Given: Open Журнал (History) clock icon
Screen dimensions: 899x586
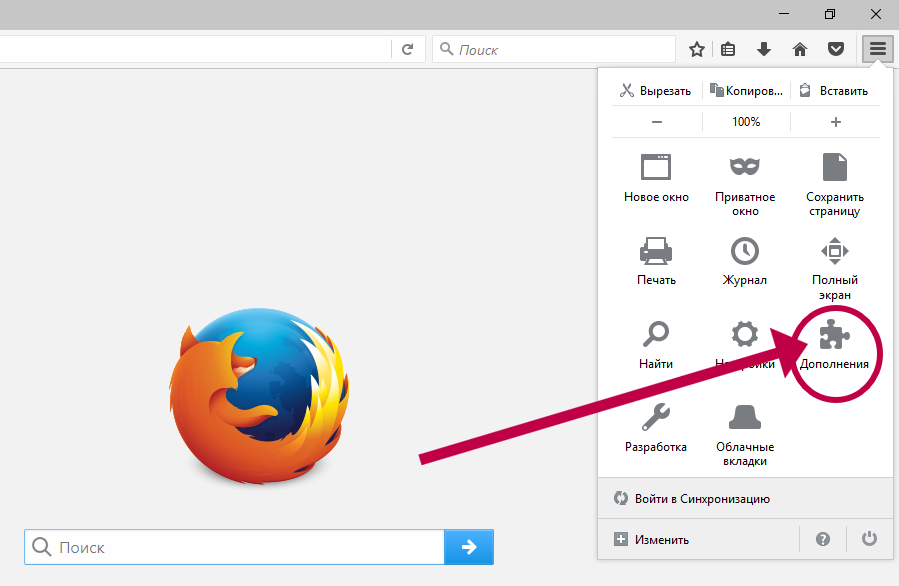Looking at the screenshot, I should [x=745, y=251].
